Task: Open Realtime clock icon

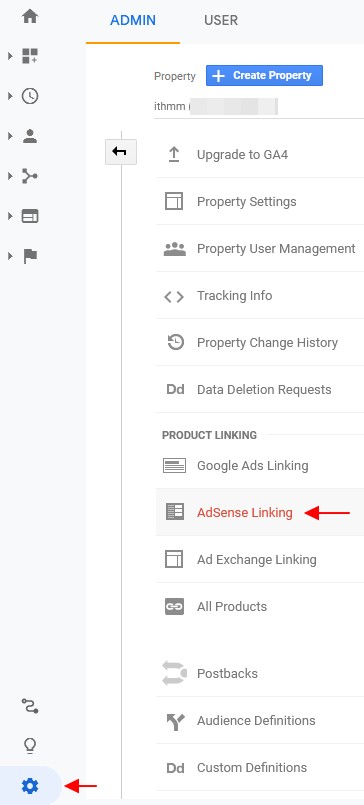Action: point(30,96)
